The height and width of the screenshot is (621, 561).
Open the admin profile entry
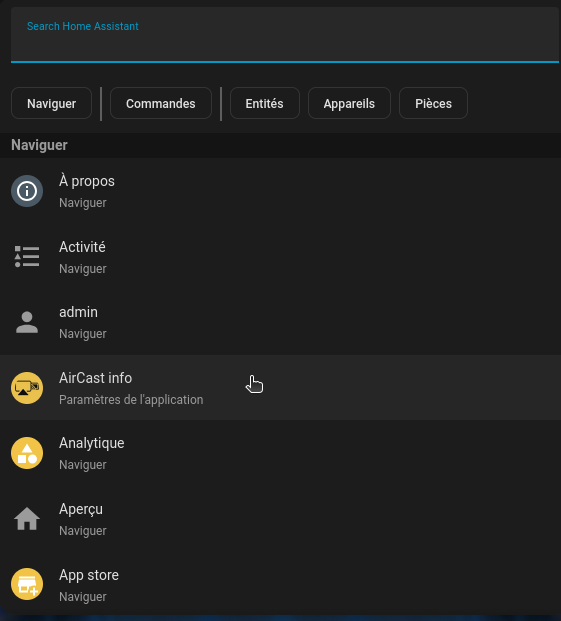click(x=280, y=322)
